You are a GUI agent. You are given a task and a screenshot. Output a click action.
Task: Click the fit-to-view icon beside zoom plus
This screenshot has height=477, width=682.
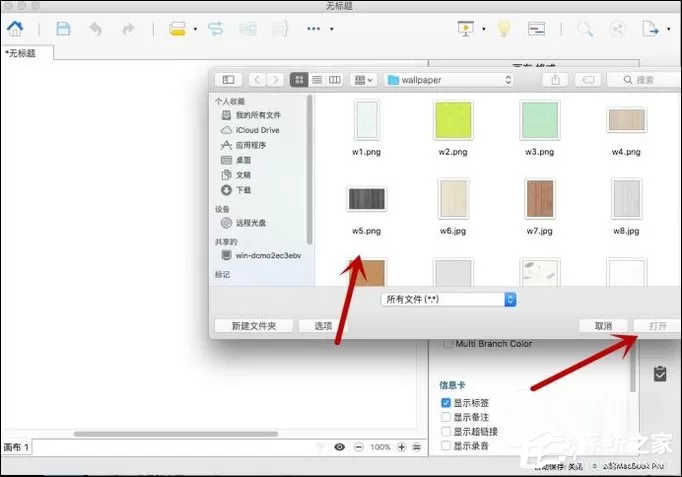point(417,447)
